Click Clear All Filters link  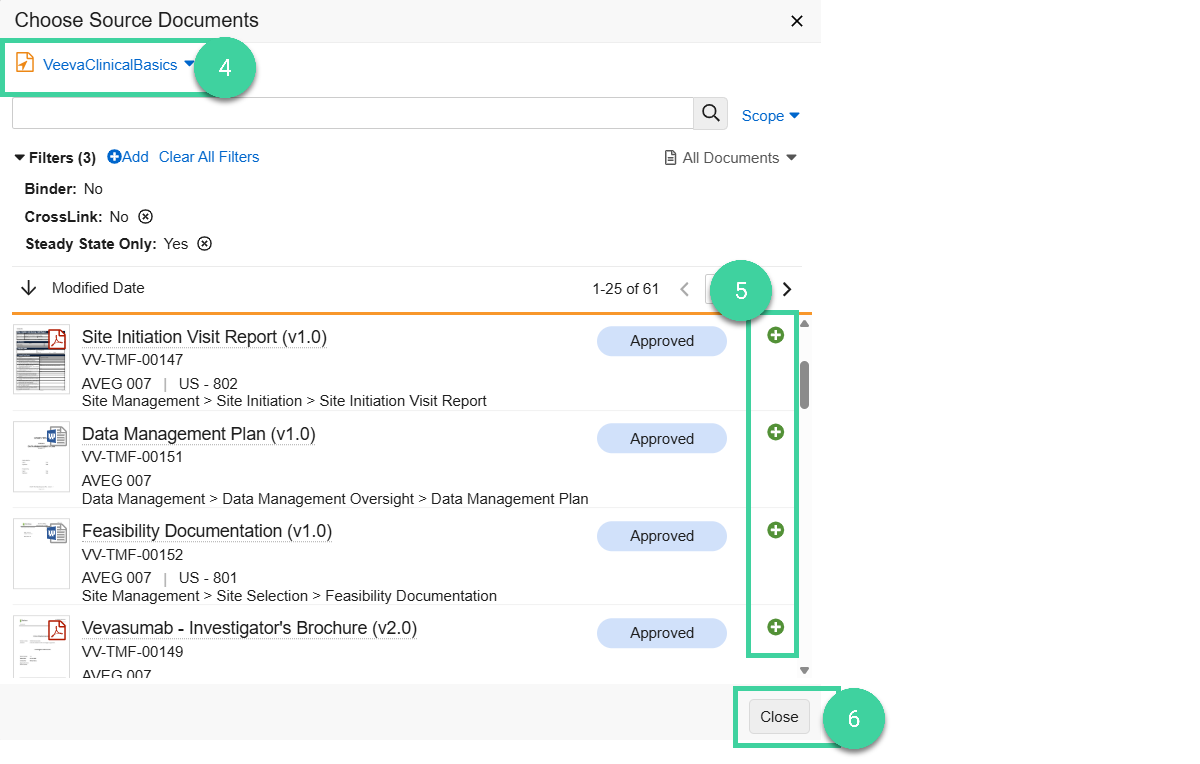pyautogui.click(x=209, y=157)
